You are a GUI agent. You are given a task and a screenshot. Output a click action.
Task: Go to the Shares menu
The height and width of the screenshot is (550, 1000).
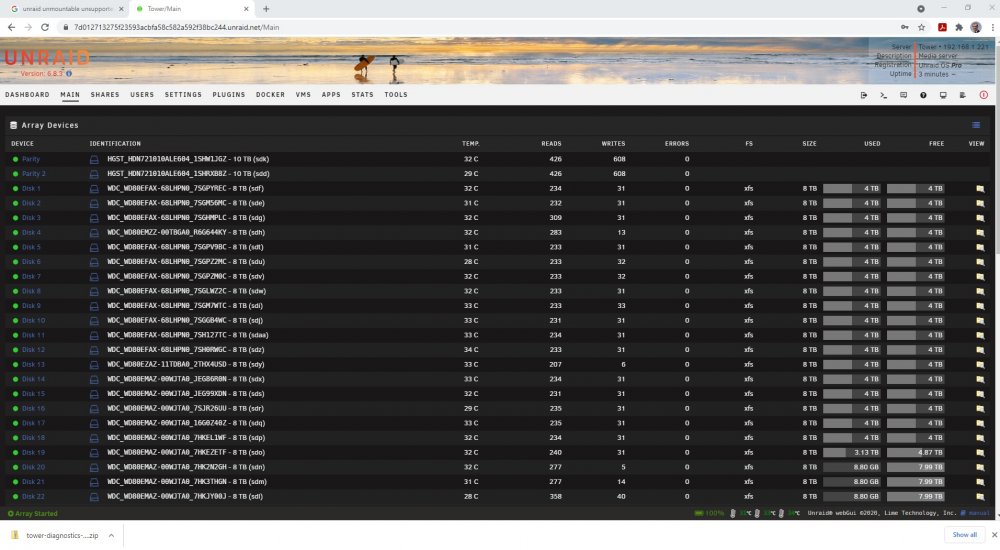105,94
